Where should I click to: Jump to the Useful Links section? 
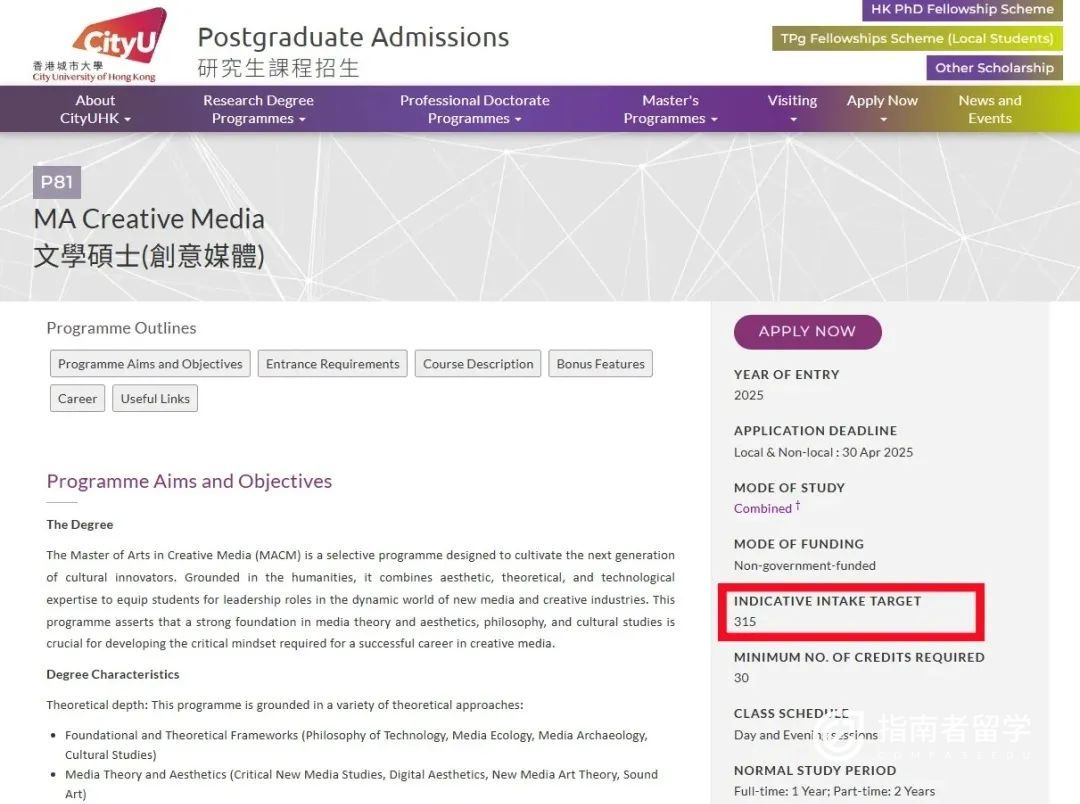click(155, 398)
